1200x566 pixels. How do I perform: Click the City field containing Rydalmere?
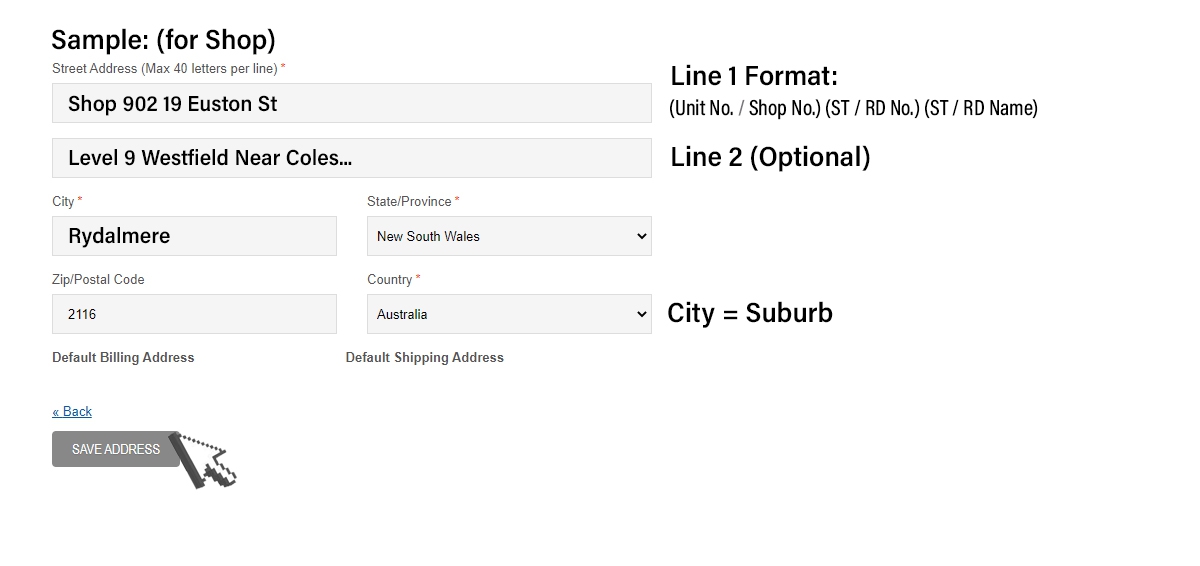(194, 236)
